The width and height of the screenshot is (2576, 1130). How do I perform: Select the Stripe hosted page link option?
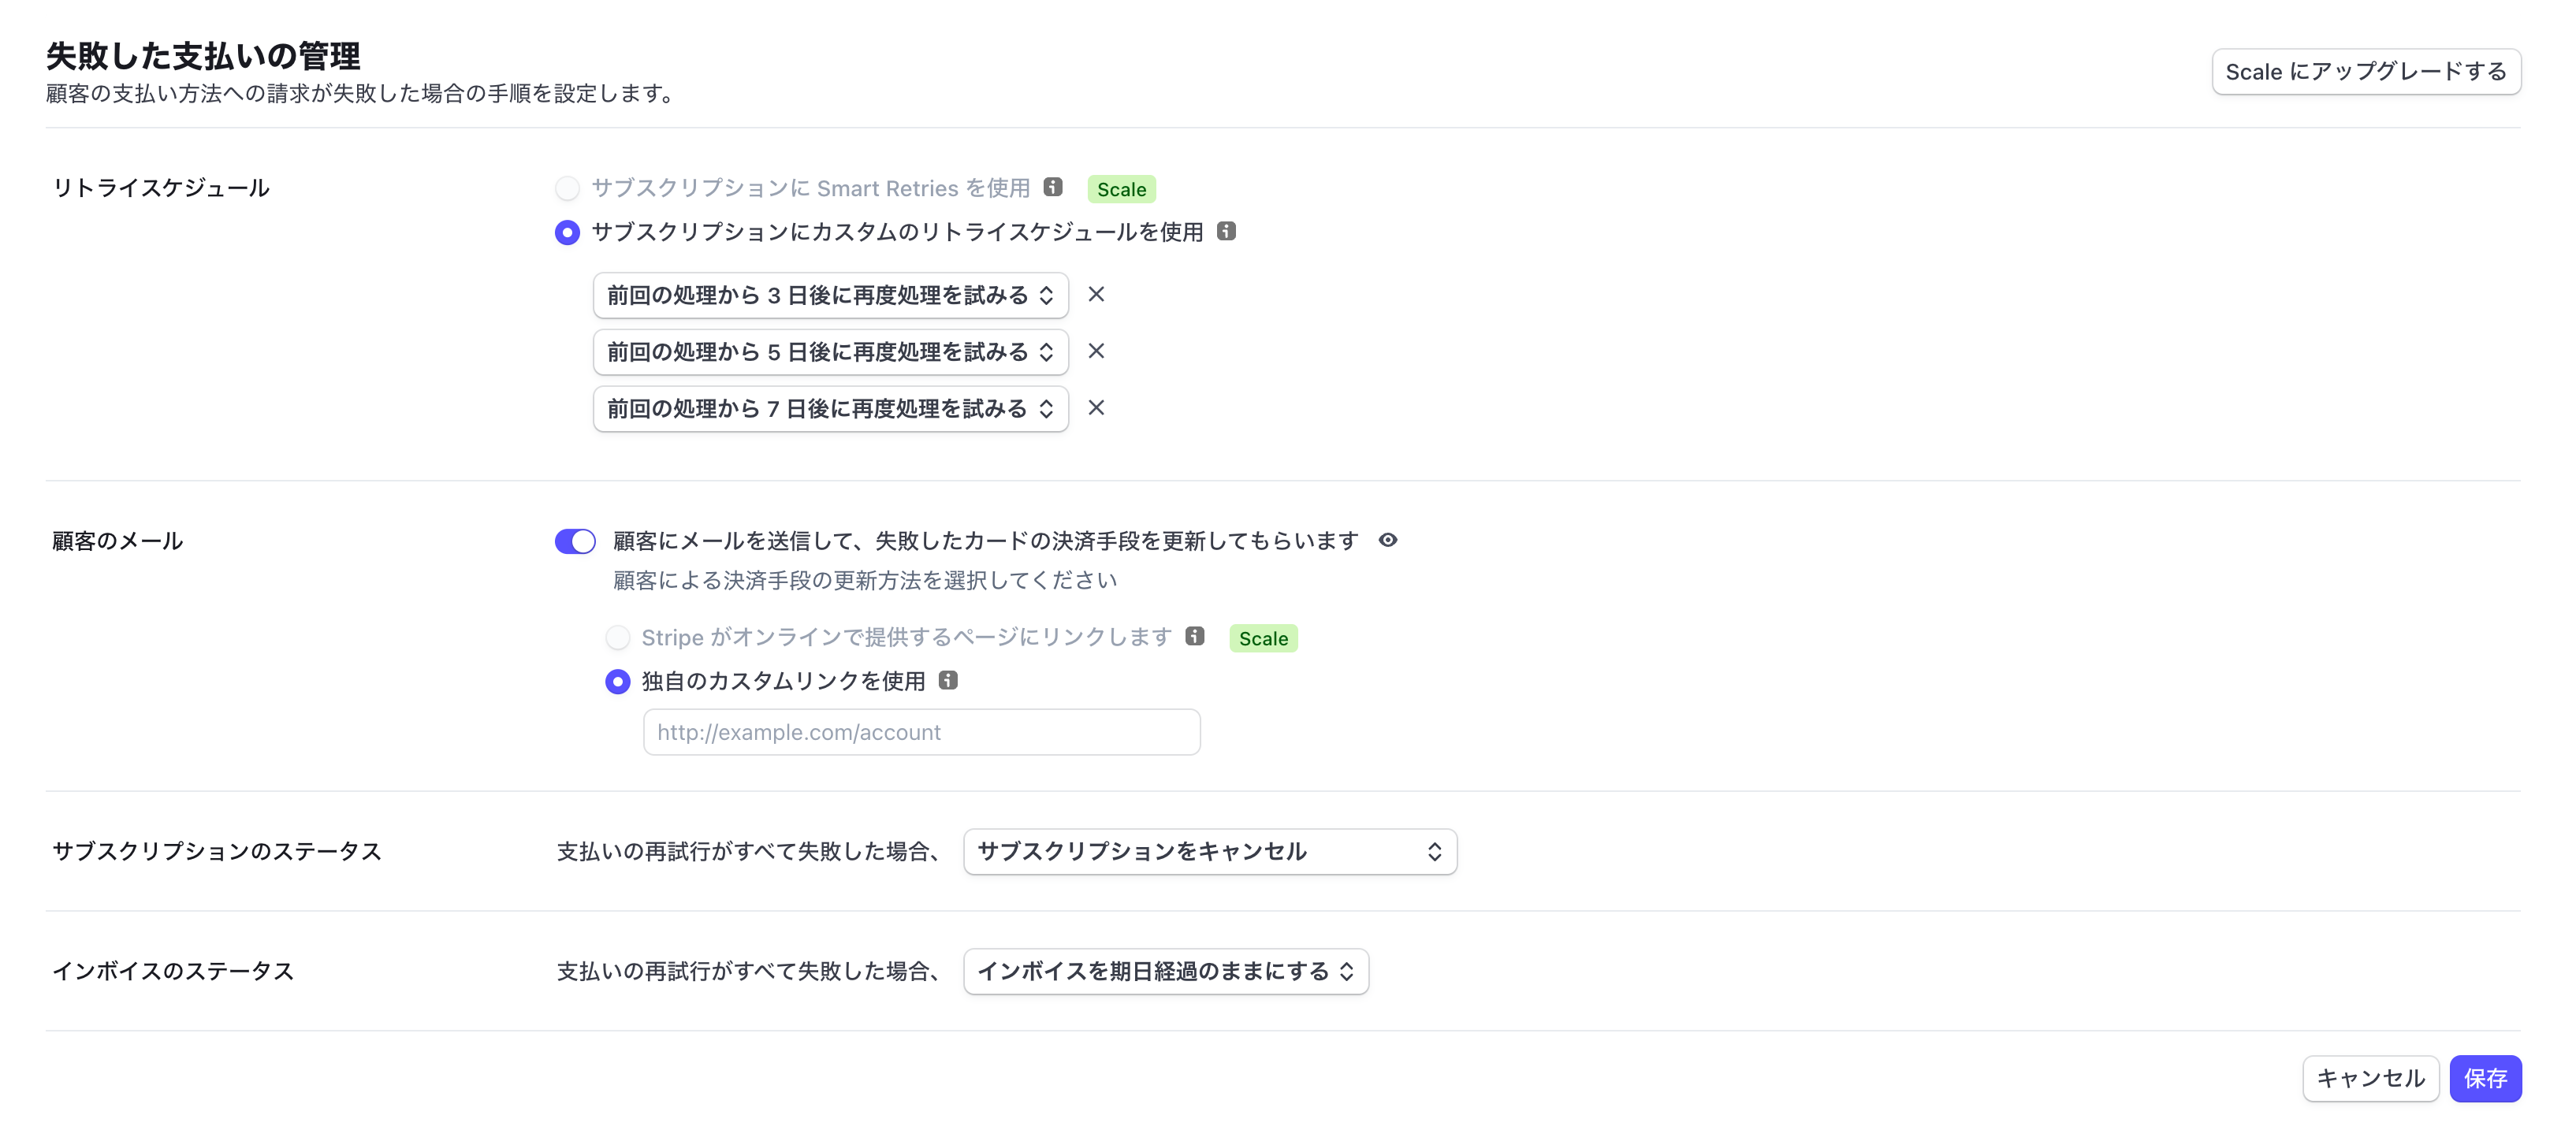(x=618, y=637)
